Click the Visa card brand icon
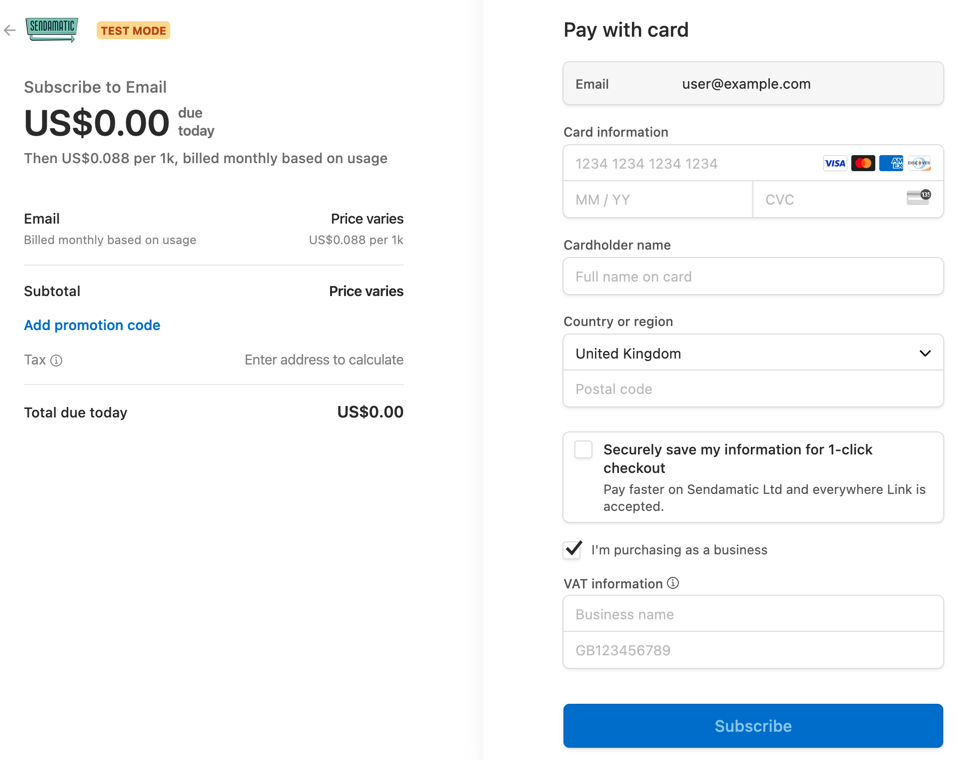The image size is (959, 760). (x=835, y=163)
